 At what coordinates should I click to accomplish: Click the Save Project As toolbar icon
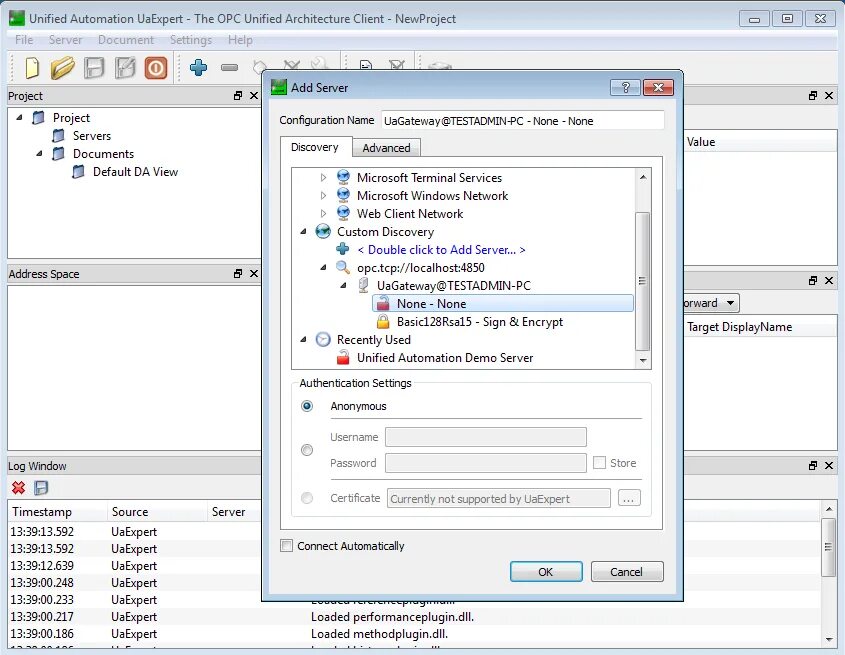point(125,68)
